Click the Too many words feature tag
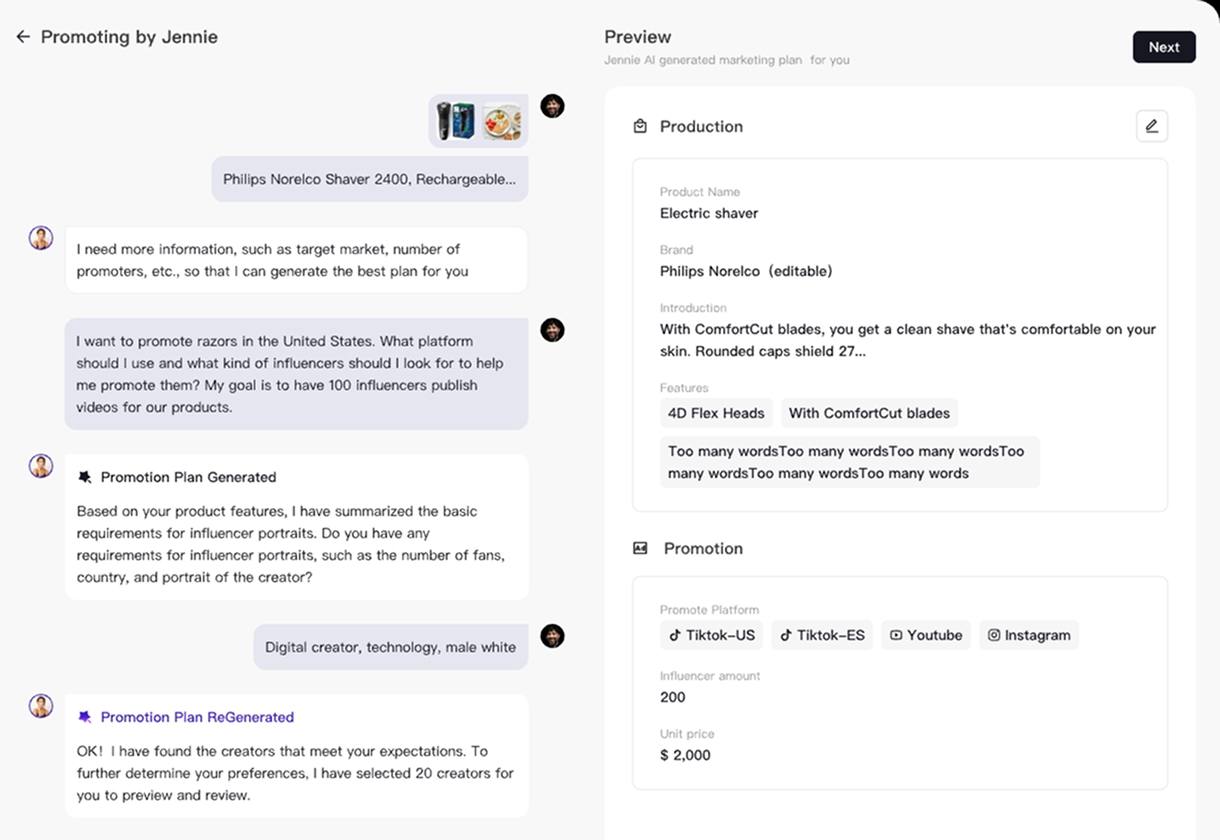The width and height of the screenshot is (1220, 840). click(850, 462)
